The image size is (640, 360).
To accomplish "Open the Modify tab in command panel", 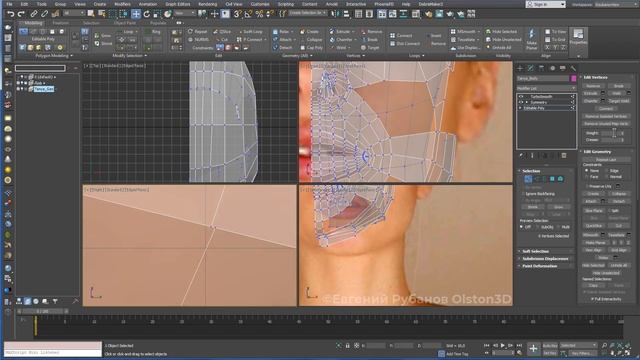I will (x=531, y=68).
